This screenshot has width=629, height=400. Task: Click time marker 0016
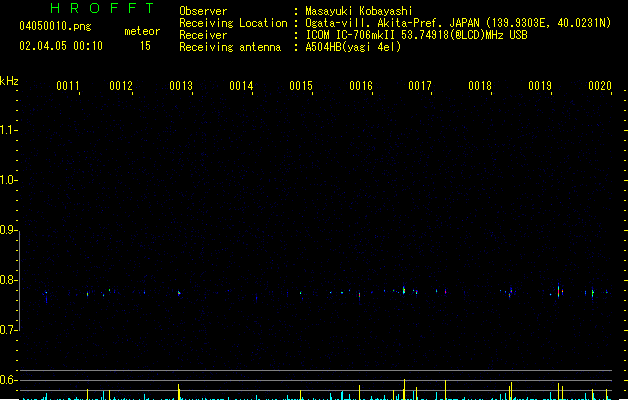[x=361, y=86]
